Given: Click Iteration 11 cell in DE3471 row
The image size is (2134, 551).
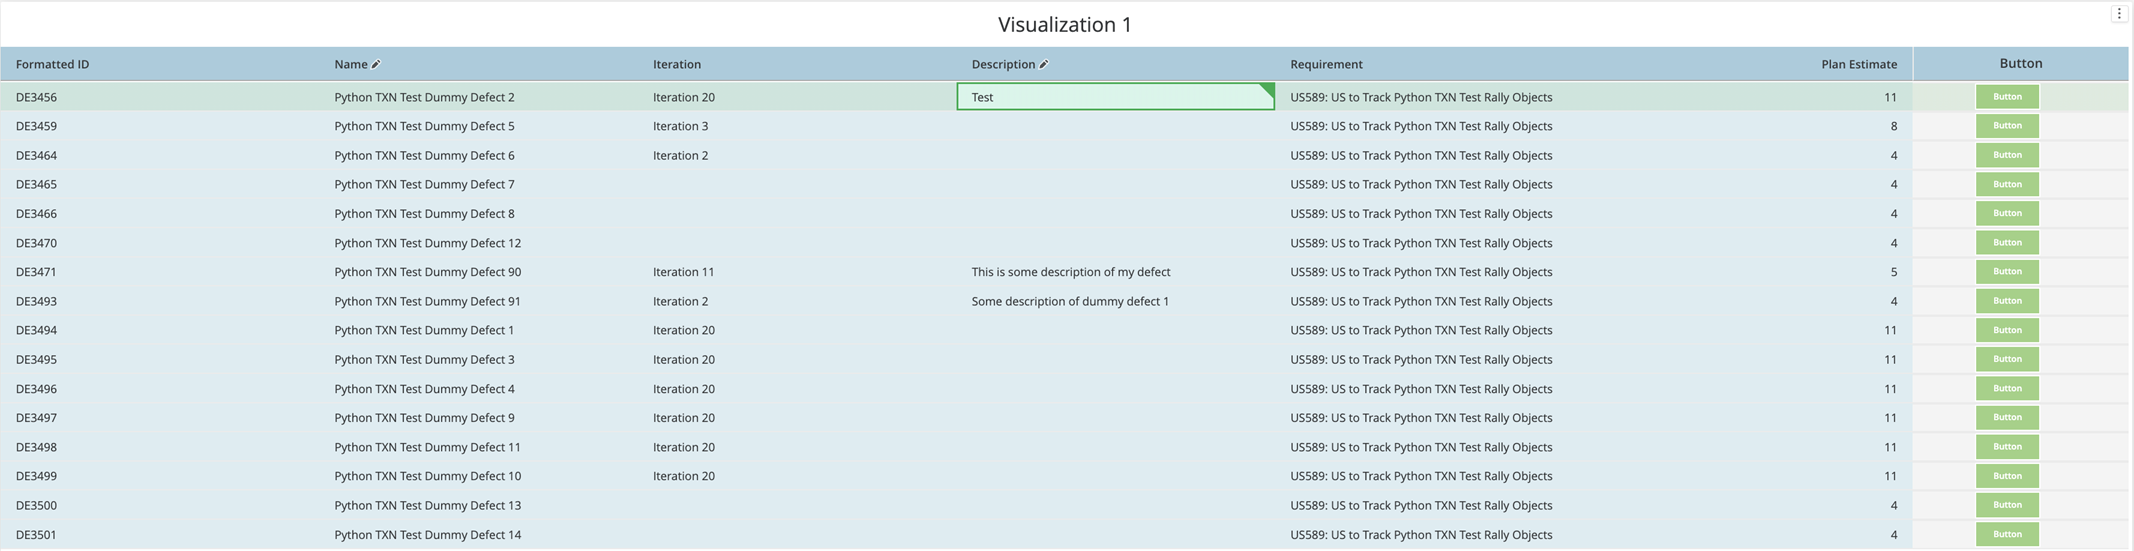Looking at the screenshot, I should [x=683, y=272].
